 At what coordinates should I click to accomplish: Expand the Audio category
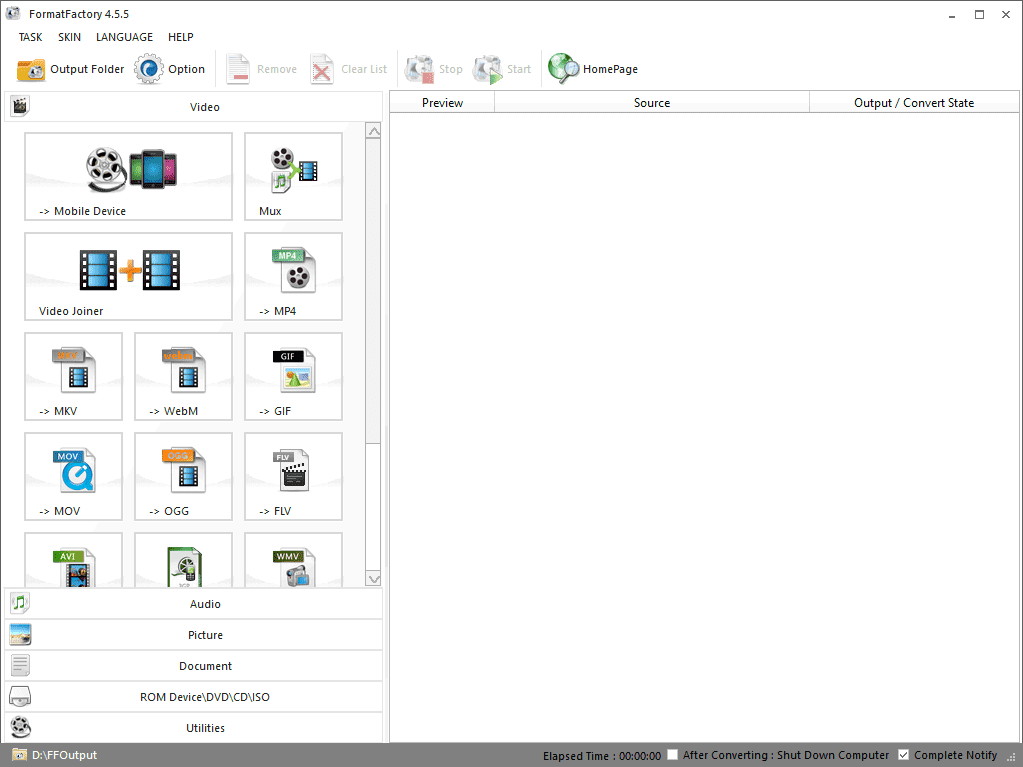tap(194, 604)
